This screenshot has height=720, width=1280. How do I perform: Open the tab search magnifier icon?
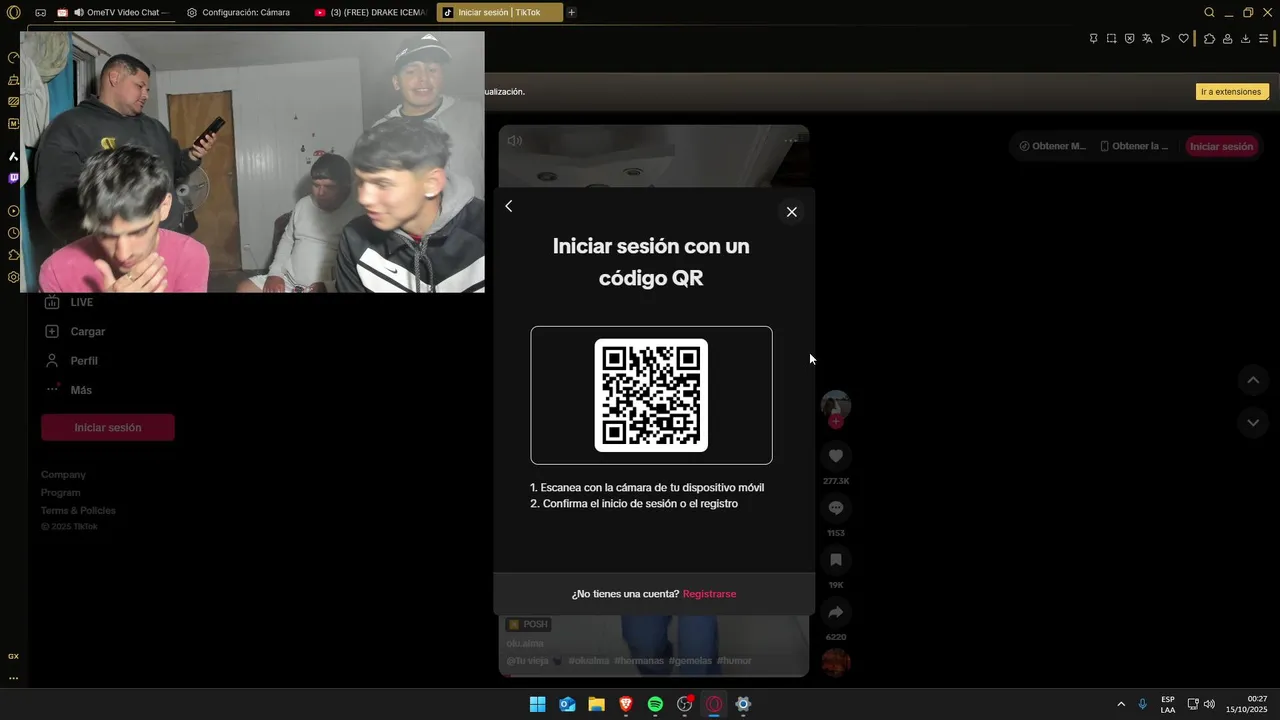[1209, 13]
